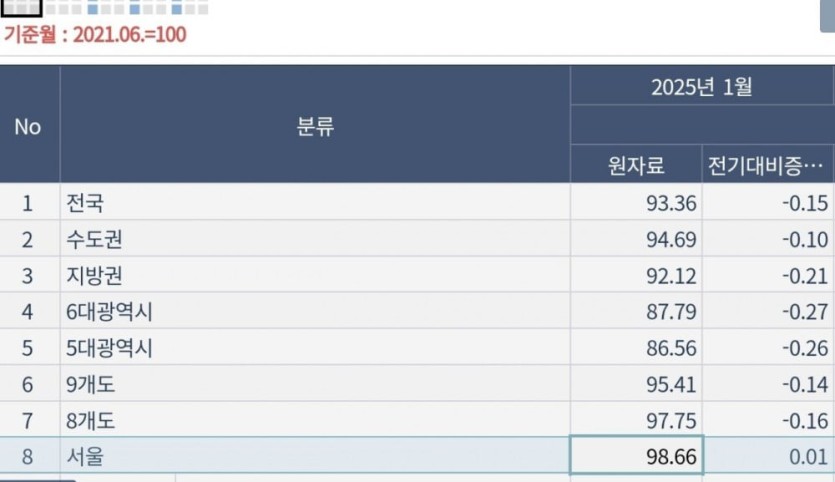Screen dimensions: 835x482
Task: Select the 2025년 1월 header cell
Action: coord(701,87)
